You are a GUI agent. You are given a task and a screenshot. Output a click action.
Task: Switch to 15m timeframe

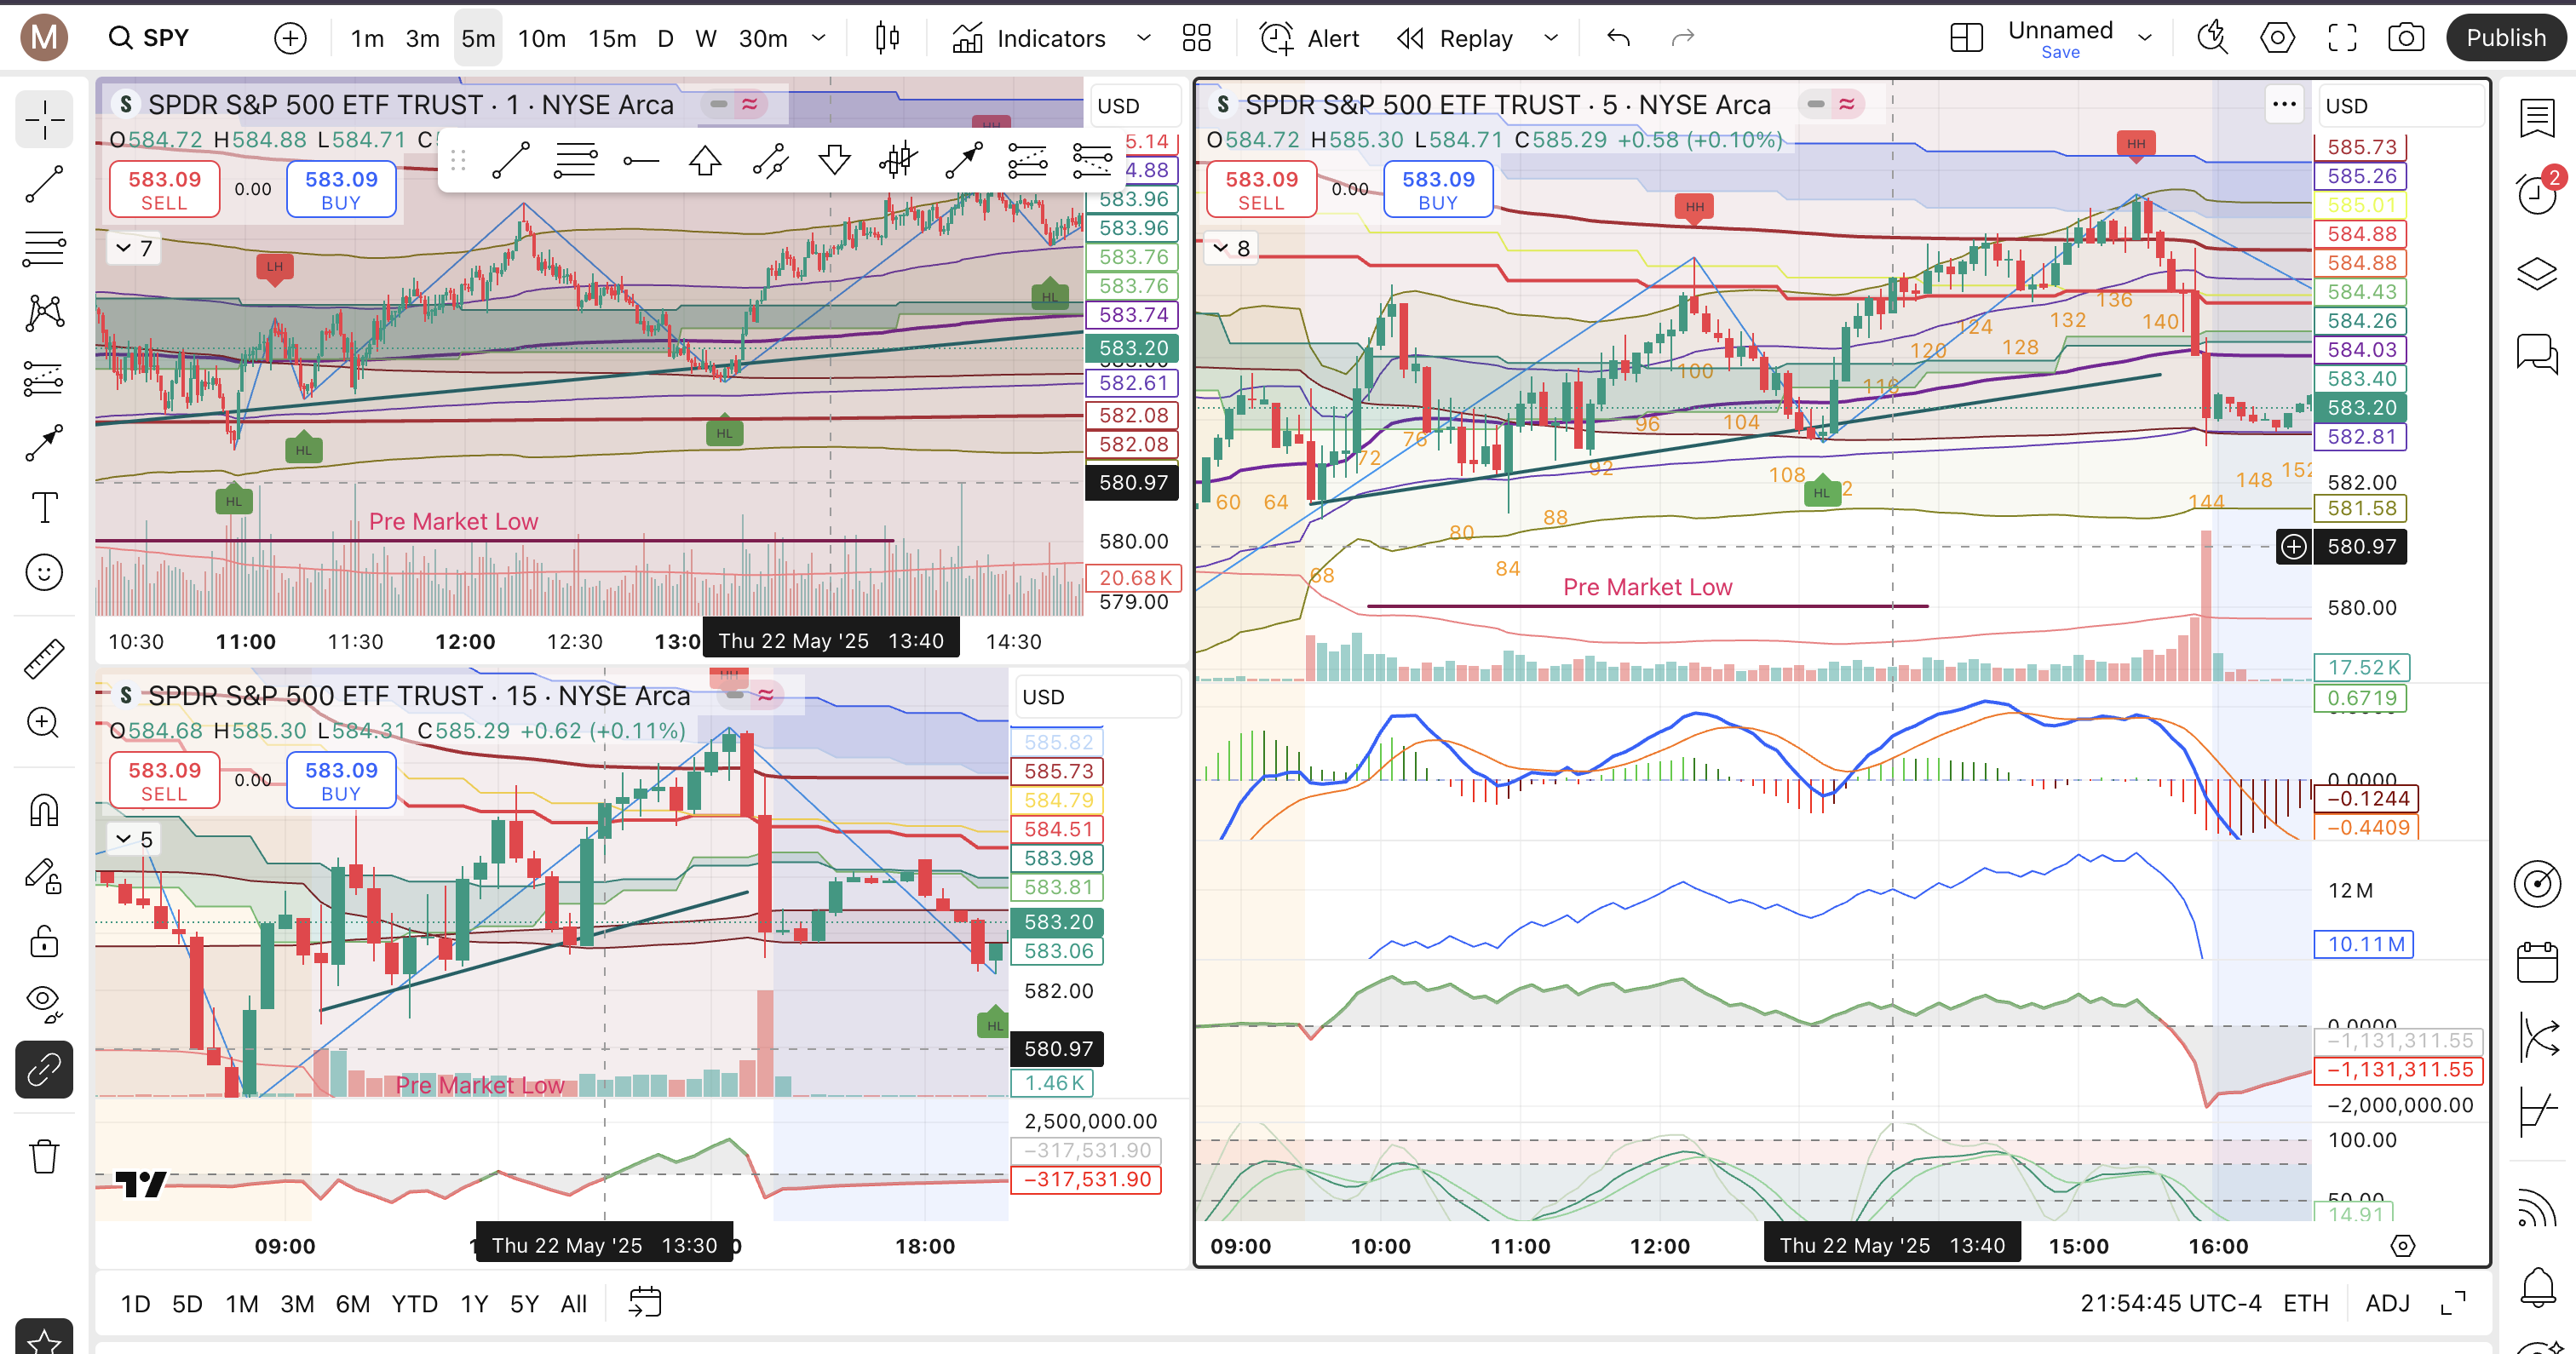pos(612,38)
